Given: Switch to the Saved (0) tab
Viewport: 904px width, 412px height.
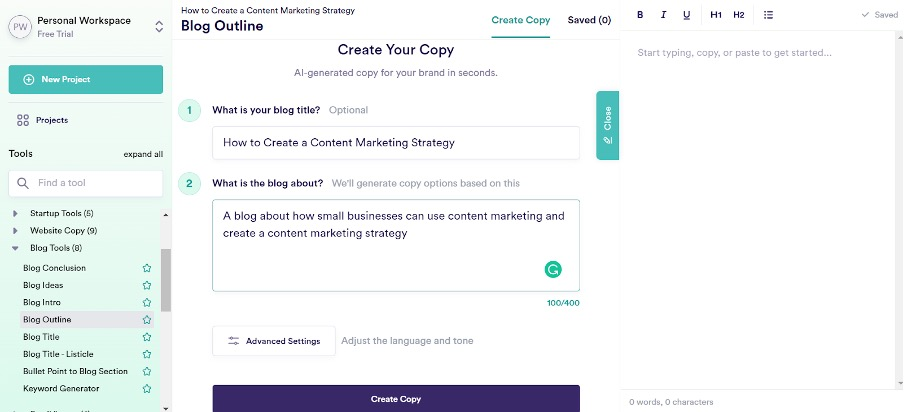Looking at the screenshot, I should coord(589,20).
